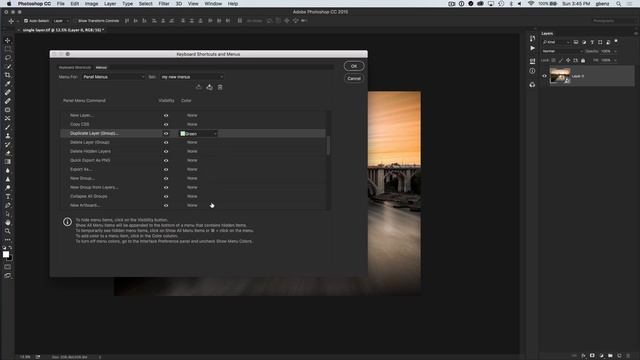Click delete menu set trash icon
The height and width of the screenshot is (360, 640).
(220, 87)
